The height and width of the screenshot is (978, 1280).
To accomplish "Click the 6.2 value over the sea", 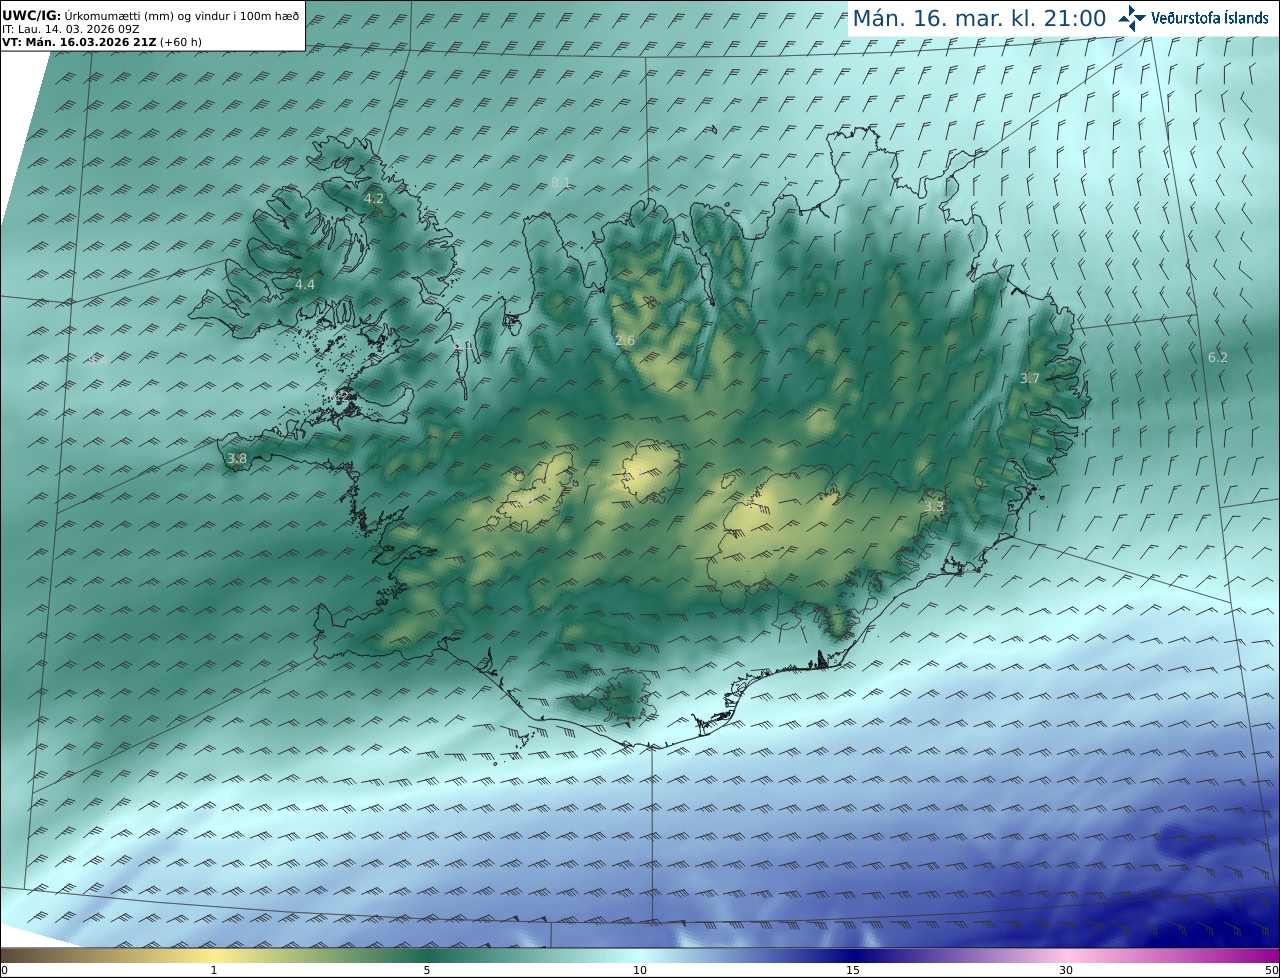I will point(1217,357).
